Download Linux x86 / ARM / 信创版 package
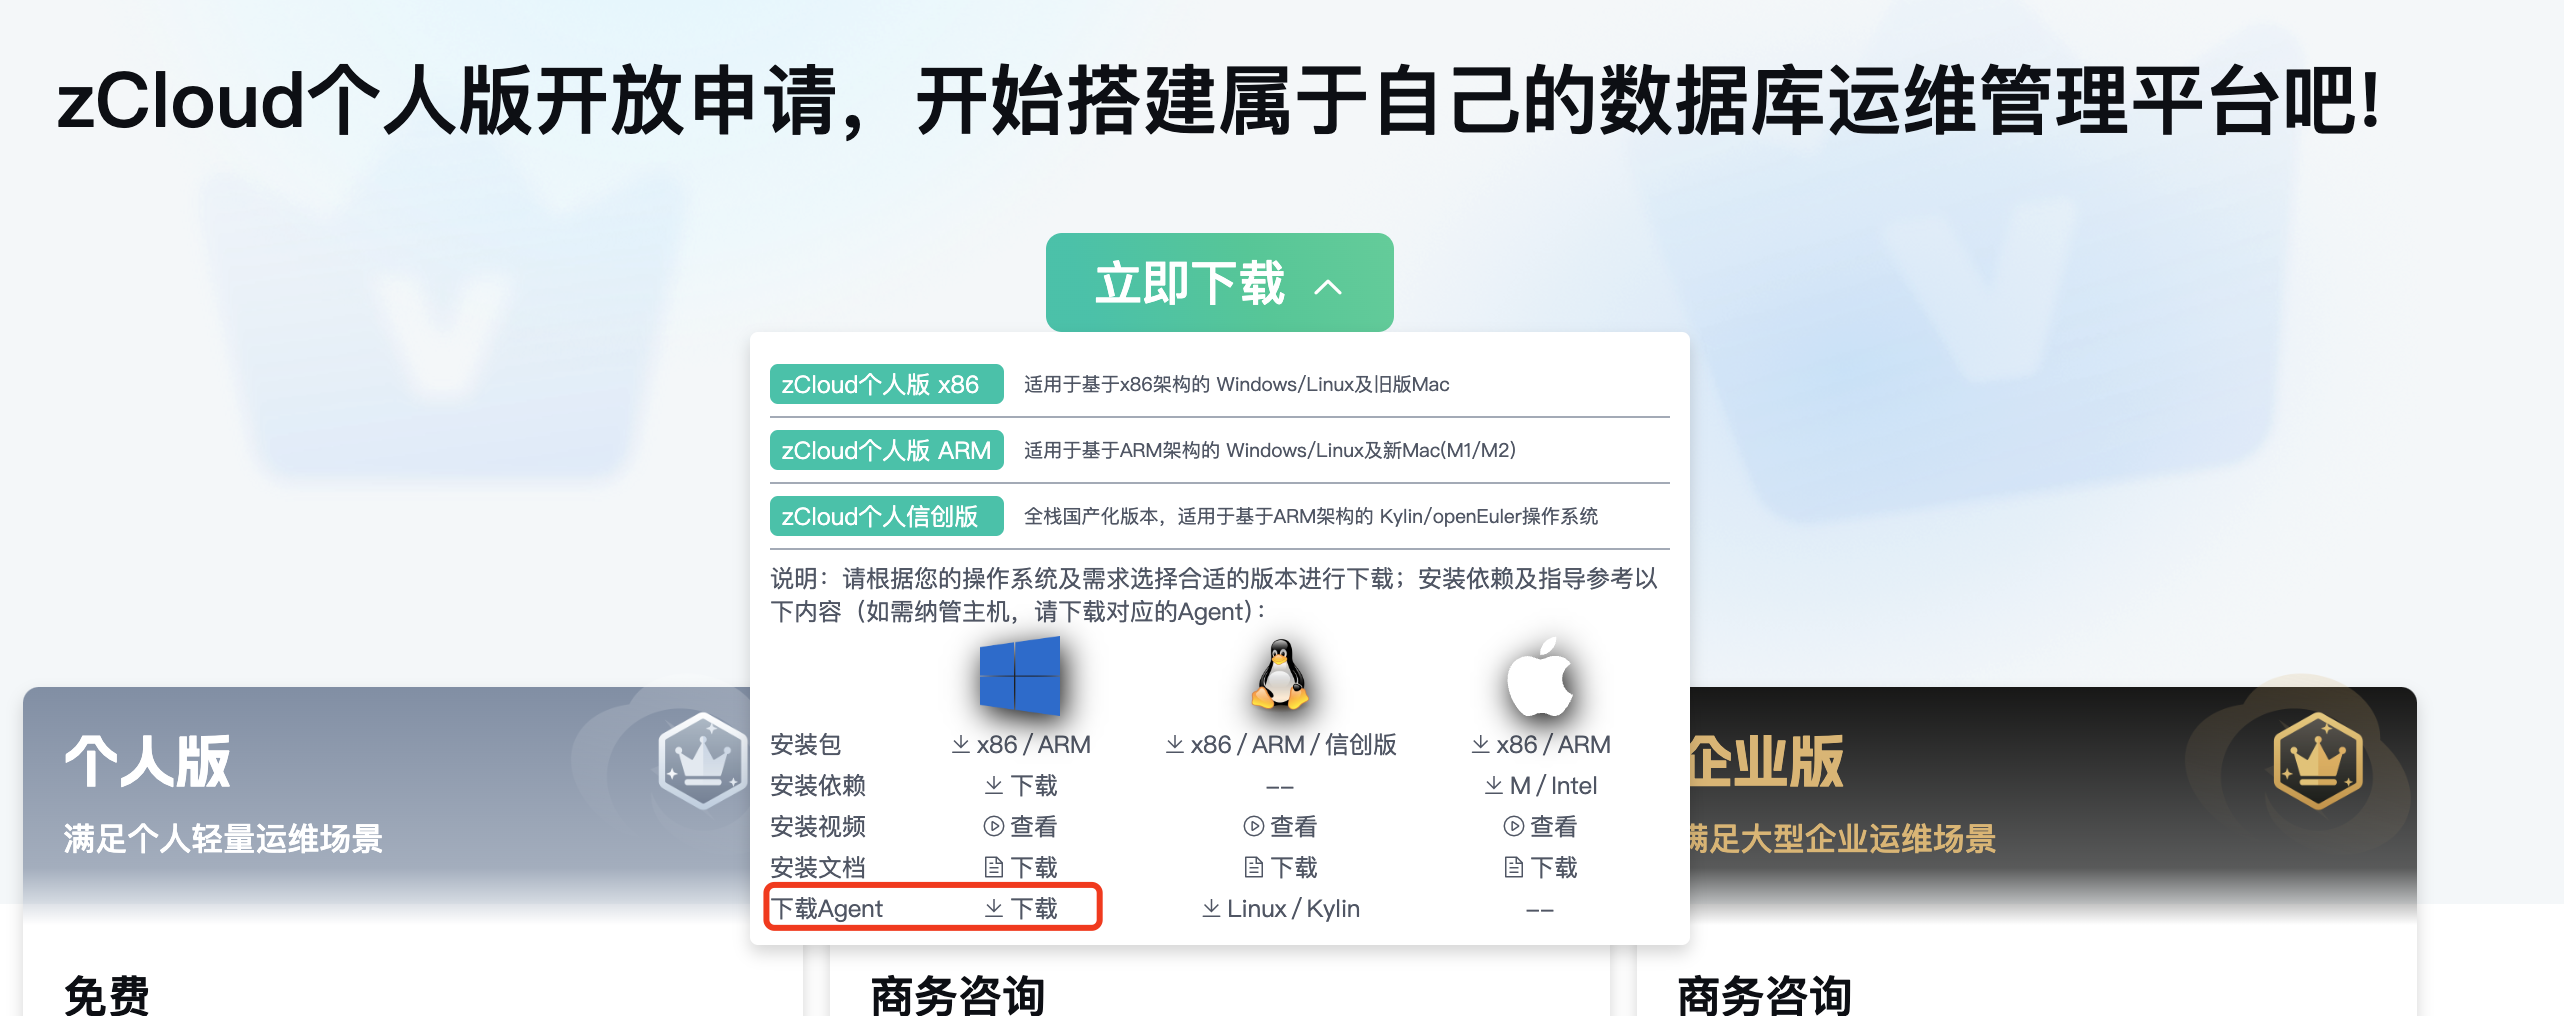This screenshot has width=2564, height=1016. pyautogui.click(x=1280, y=744)
